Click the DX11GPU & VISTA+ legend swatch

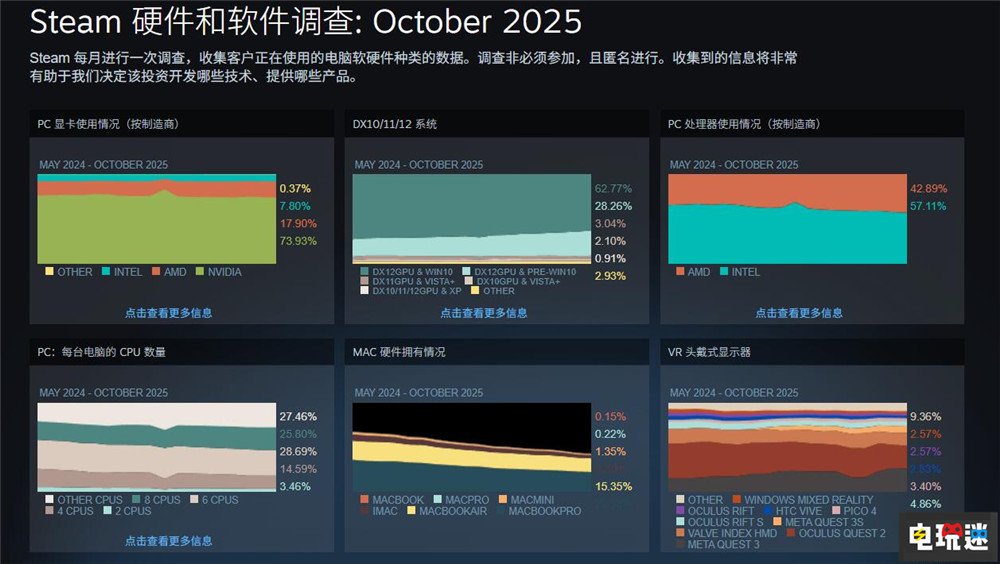click(364, 281)
